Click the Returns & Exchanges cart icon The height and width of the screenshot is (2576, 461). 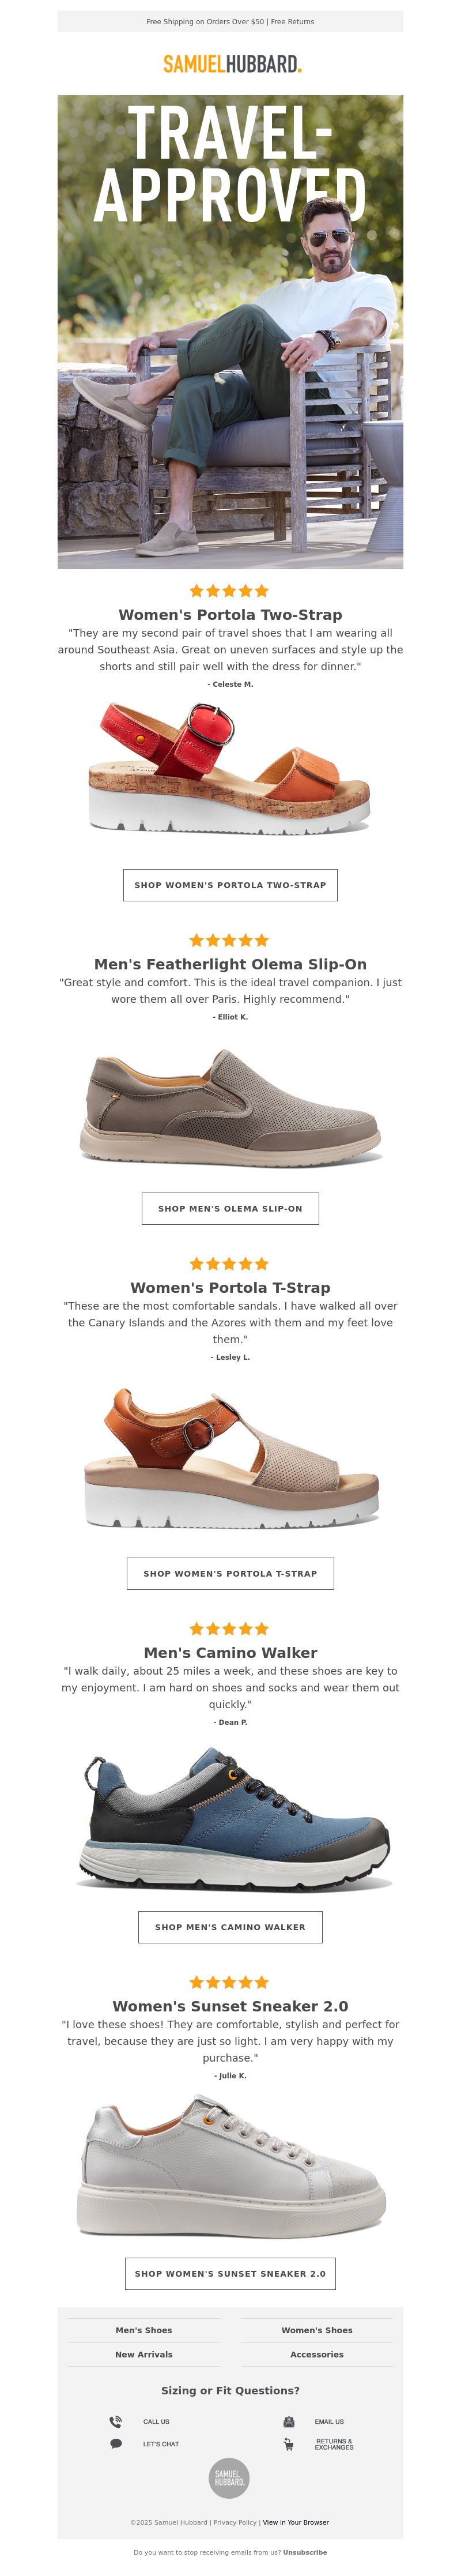pyautogui.click(x=288, y=2444)
